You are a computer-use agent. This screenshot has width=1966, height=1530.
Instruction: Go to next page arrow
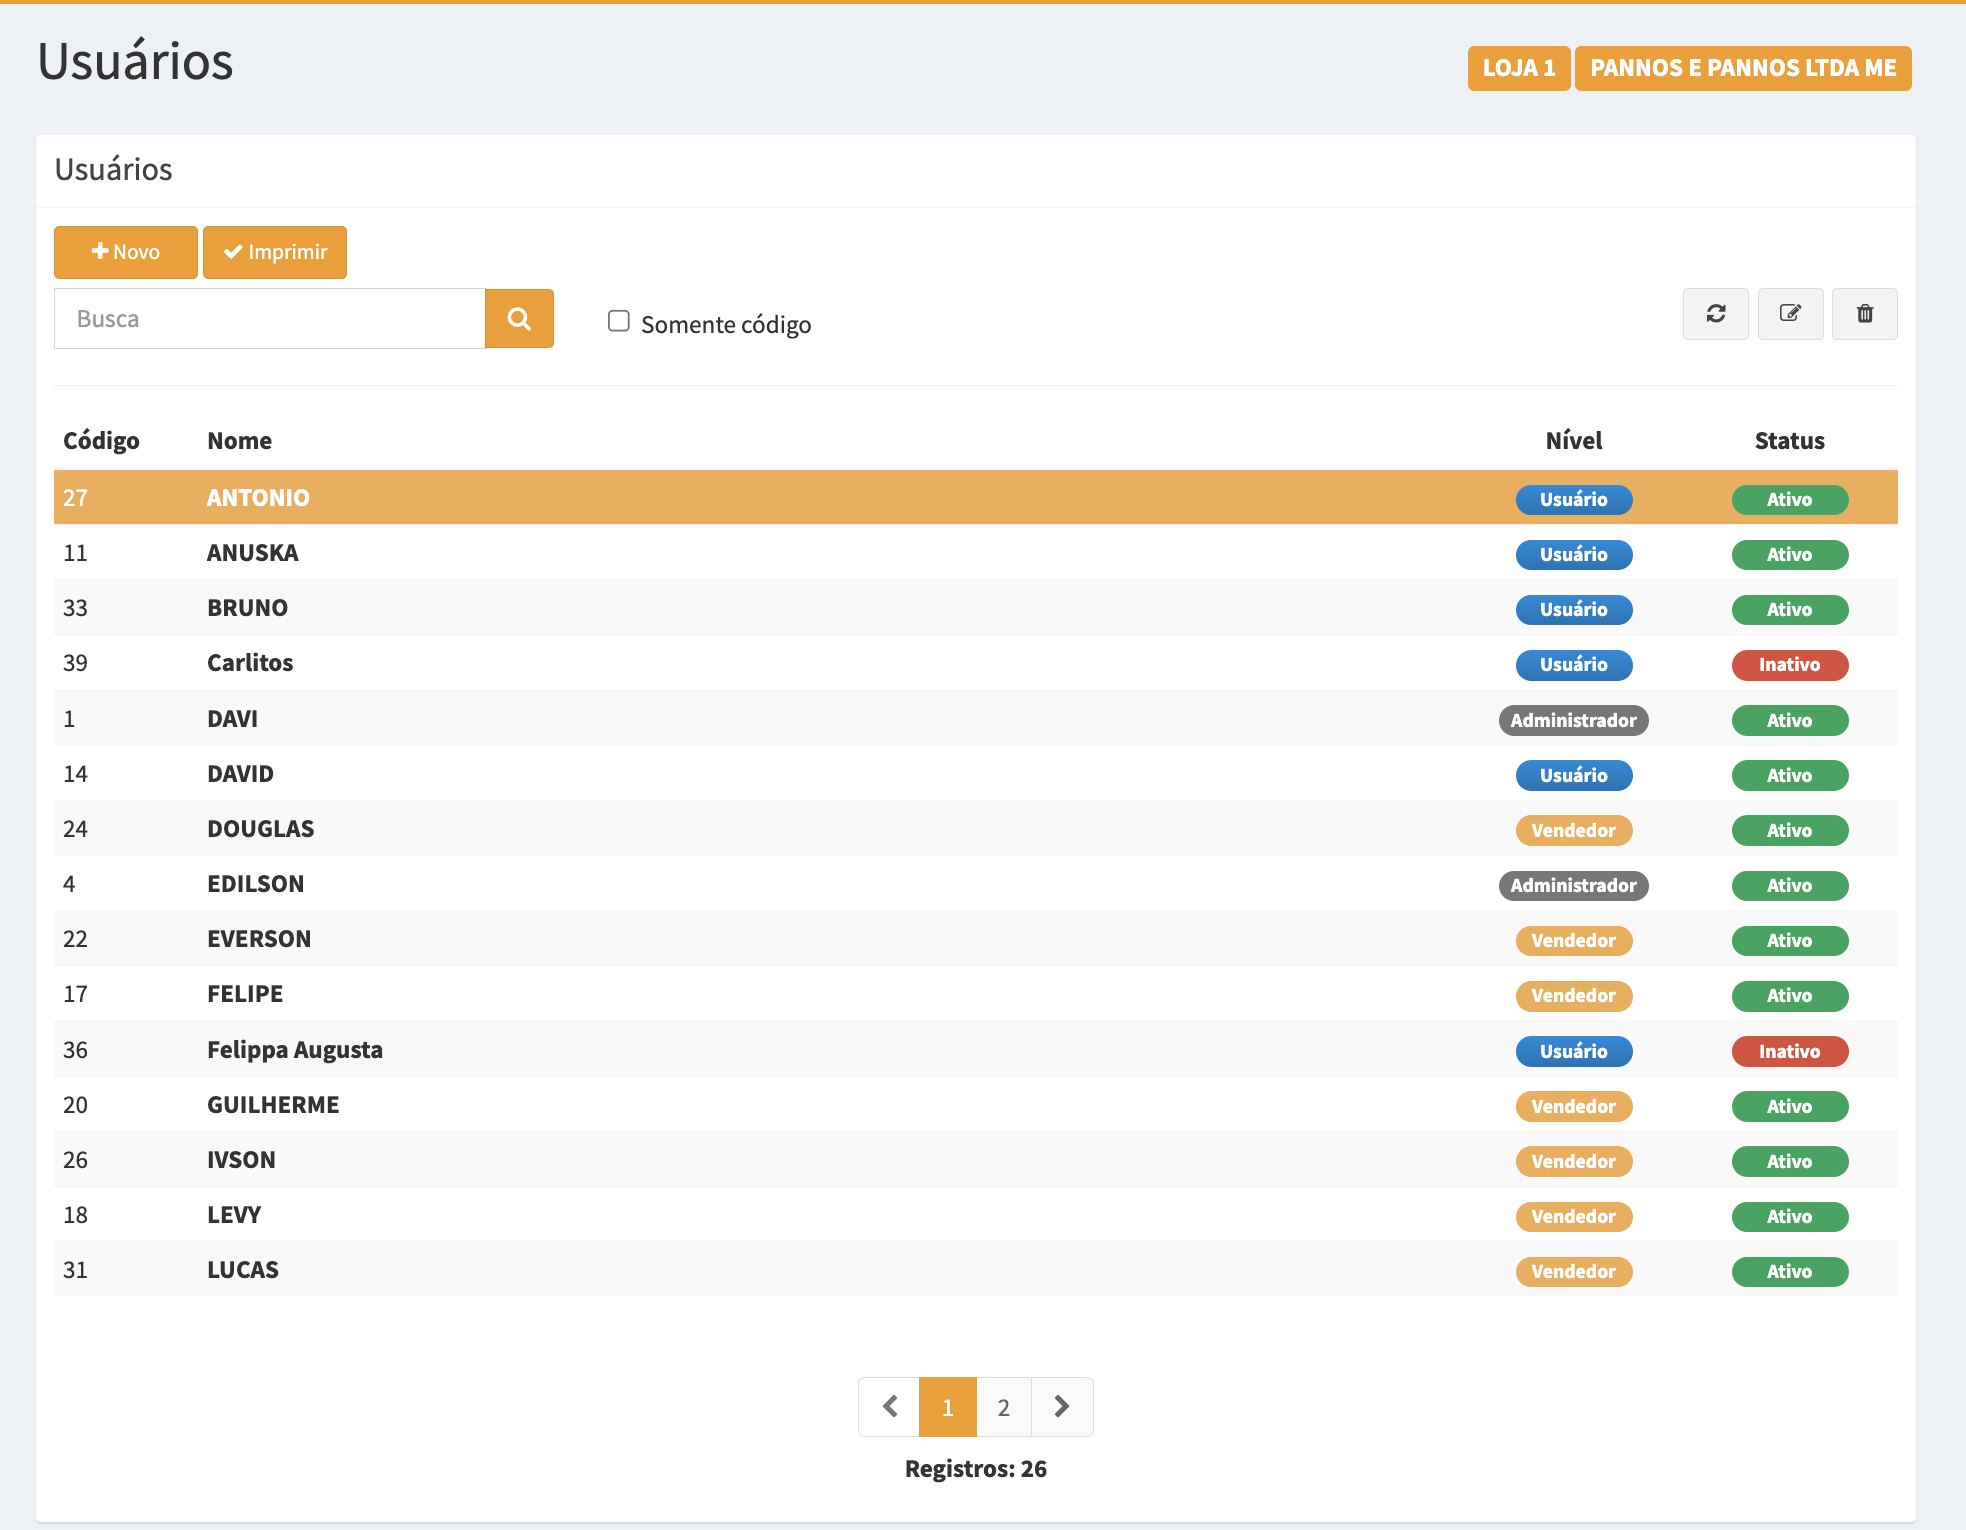coord(1062,1407)
